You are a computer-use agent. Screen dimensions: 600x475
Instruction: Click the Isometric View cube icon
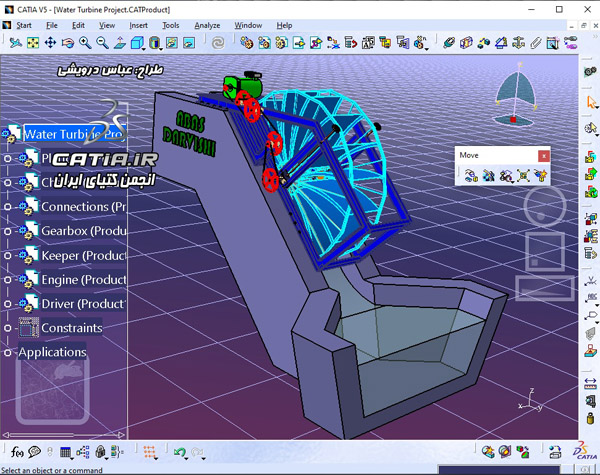pyautogui.click(x=137, y=42)
